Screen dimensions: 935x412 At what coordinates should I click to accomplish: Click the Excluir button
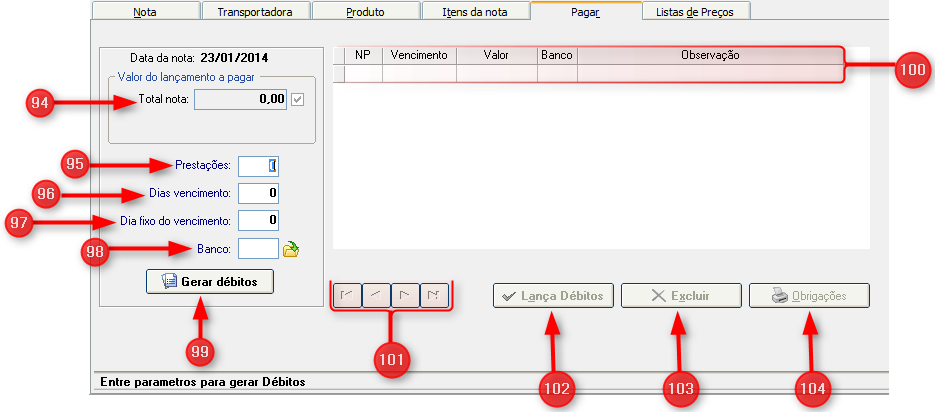point(682,295)
